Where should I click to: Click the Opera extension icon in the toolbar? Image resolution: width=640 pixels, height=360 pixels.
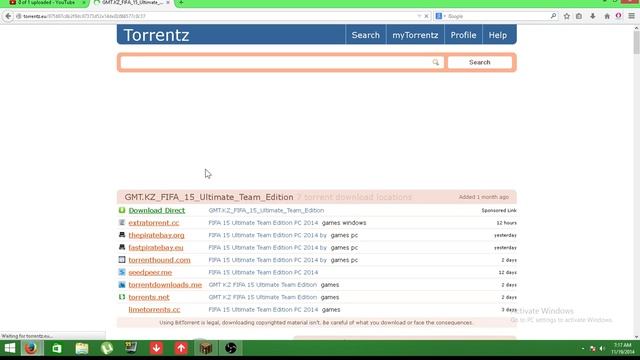pyautogui.click(x=619, y=16)
